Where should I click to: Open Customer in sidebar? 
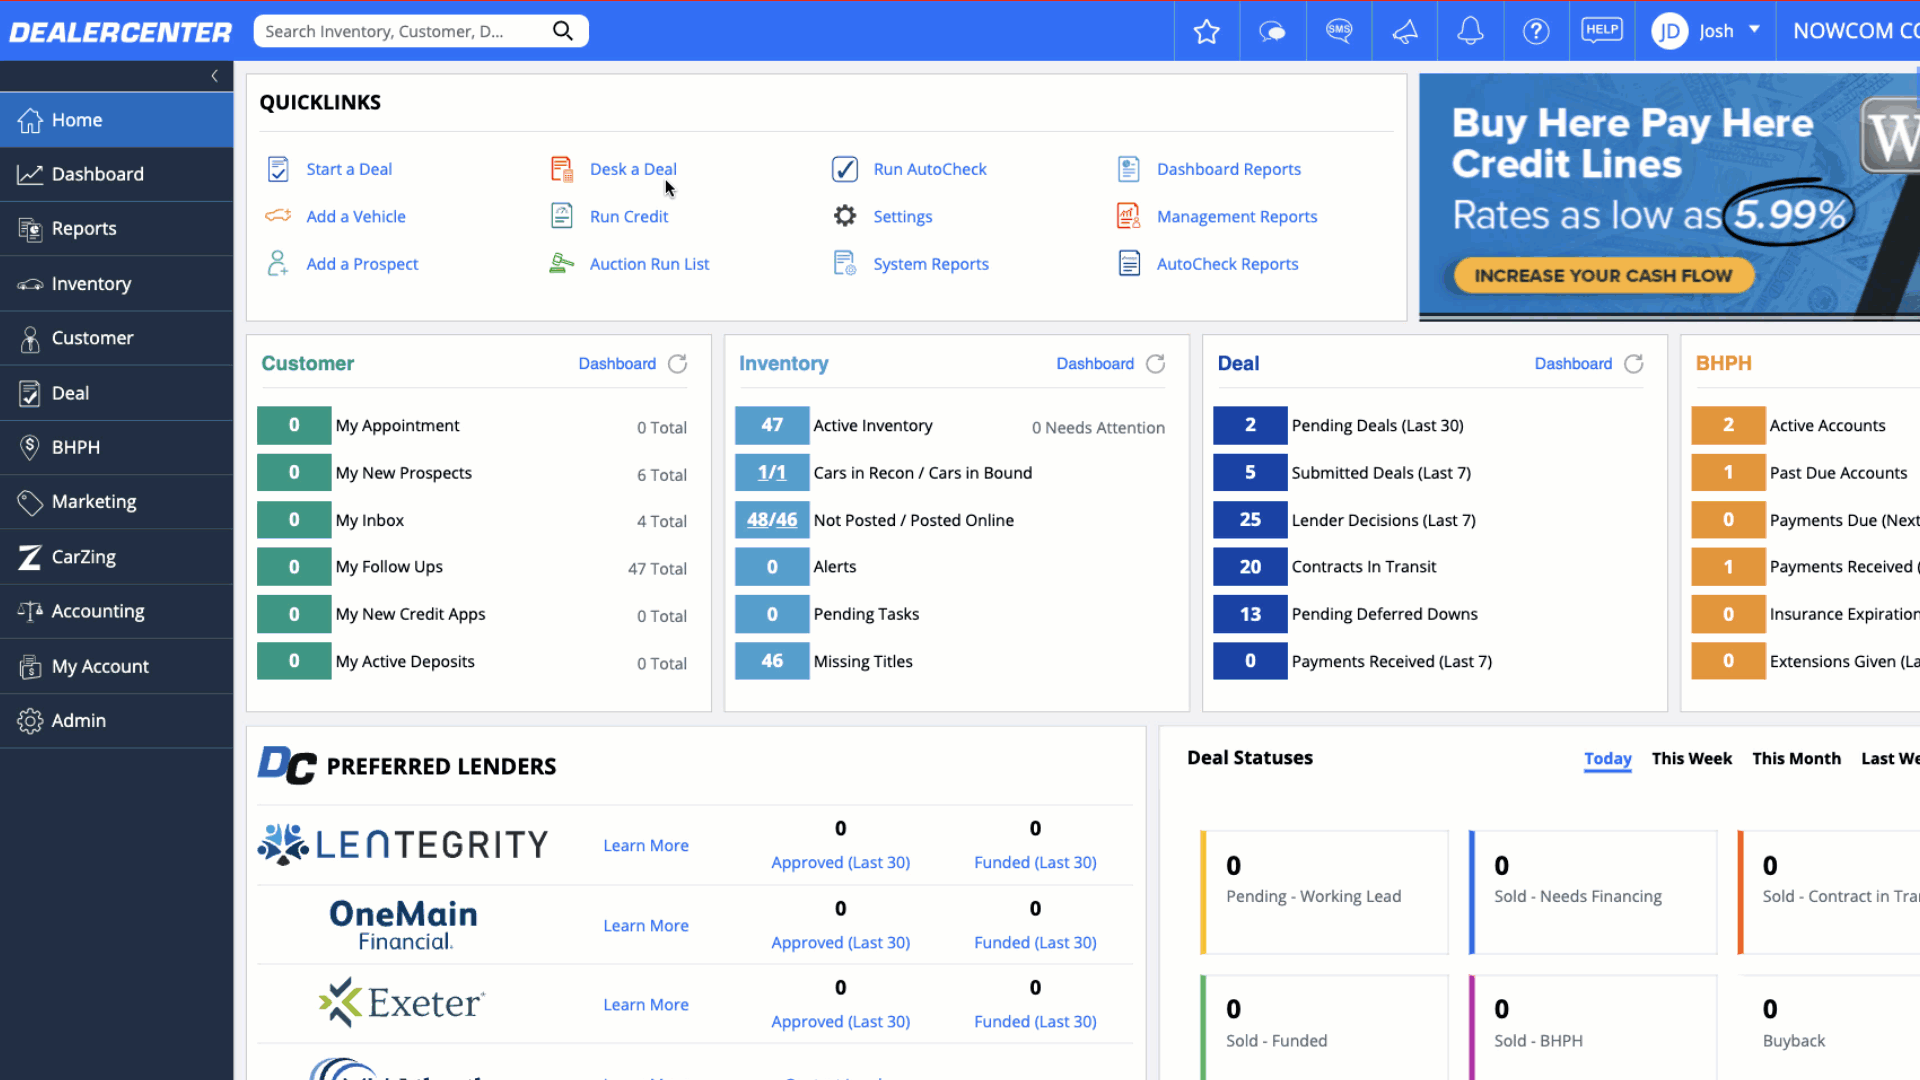(117, 338)
